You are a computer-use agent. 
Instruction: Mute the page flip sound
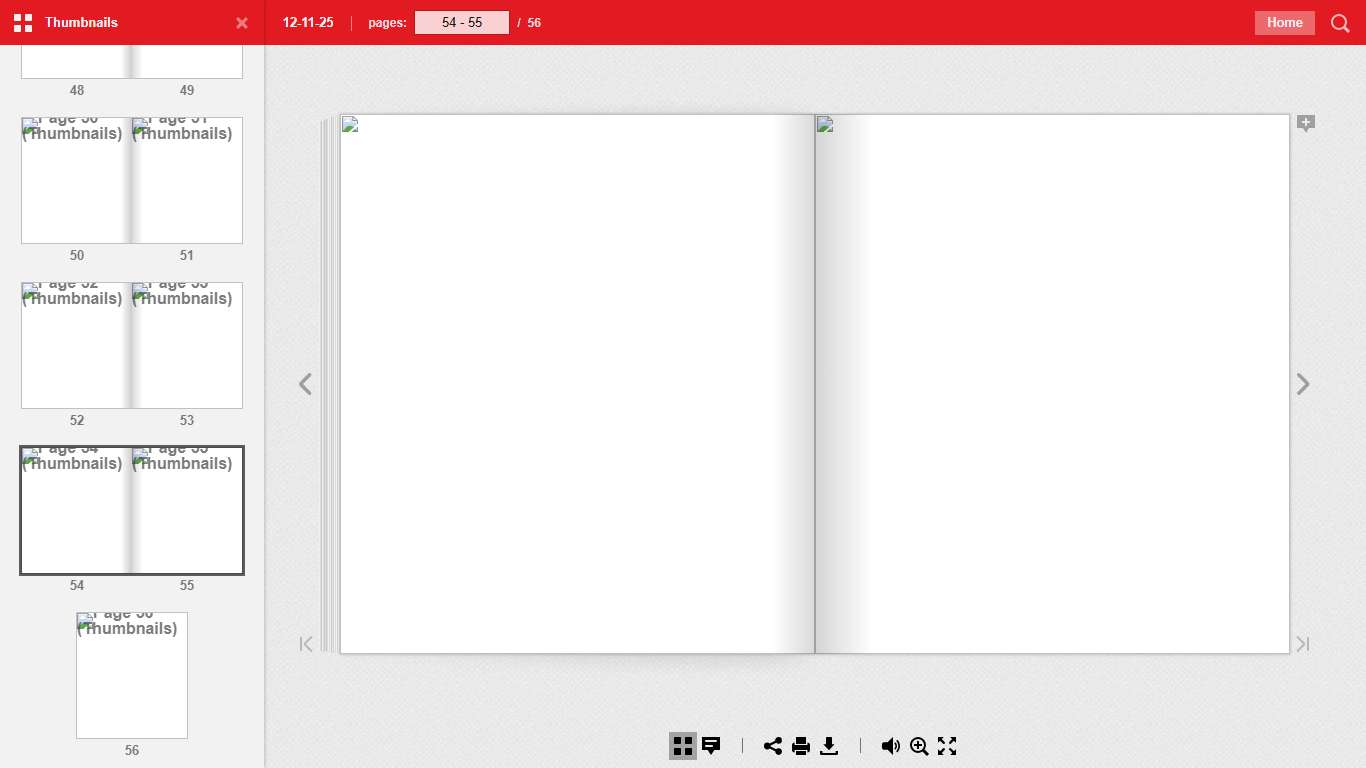point(890,746)
